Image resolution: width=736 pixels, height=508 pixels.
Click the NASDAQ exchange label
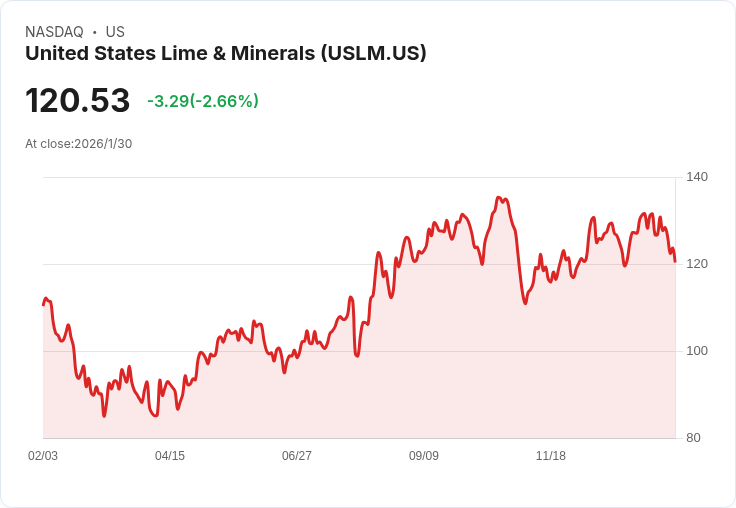tap(54, 32)
